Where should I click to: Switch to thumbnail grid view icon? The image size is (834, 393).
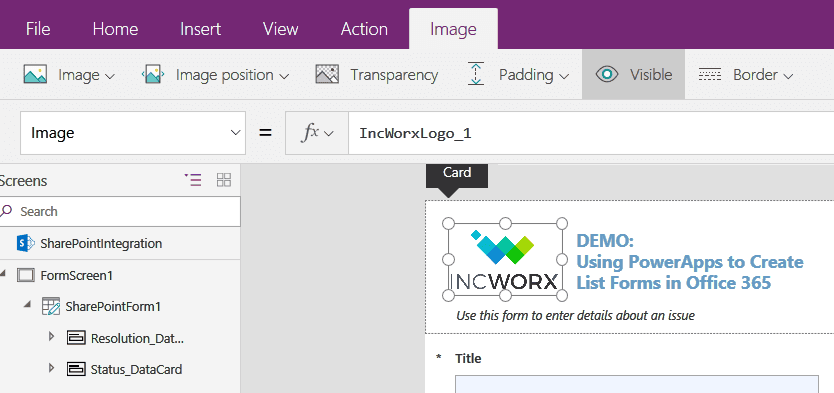coord(224,180)
